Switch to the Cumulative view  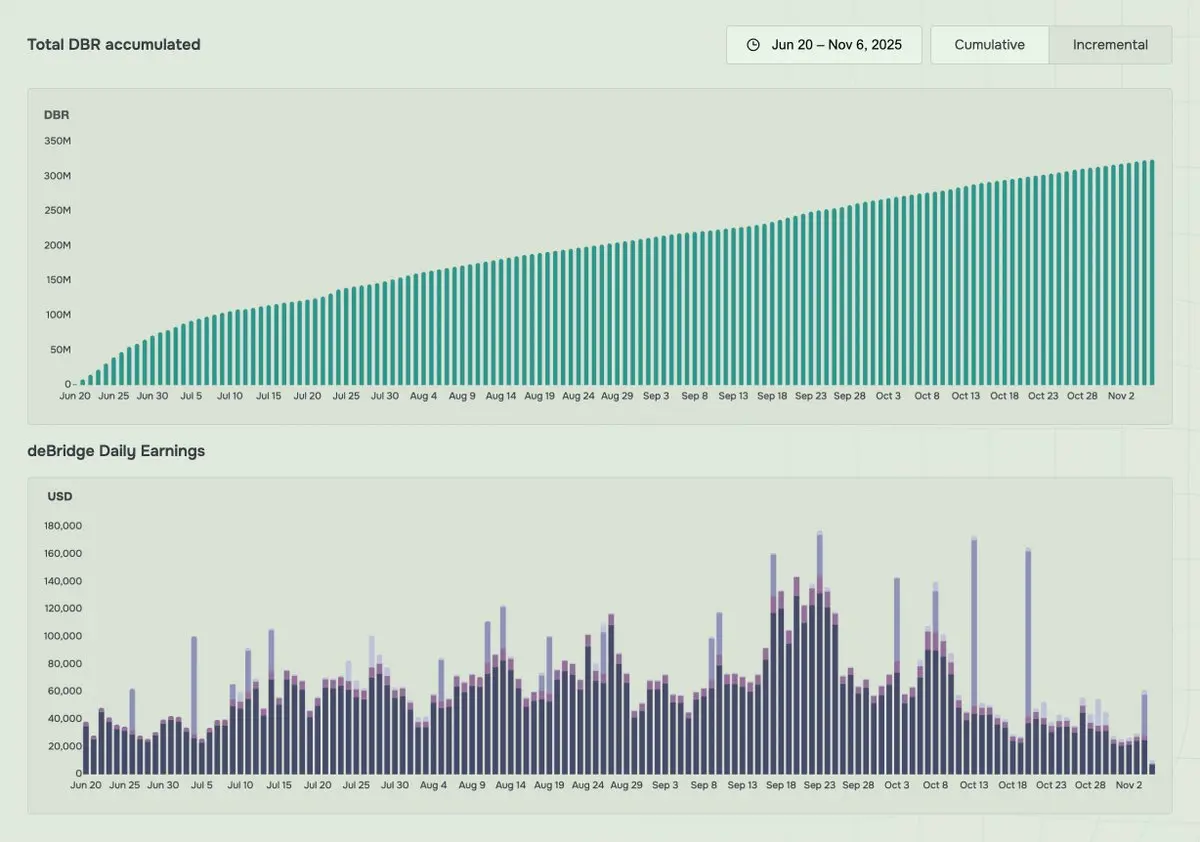click(989, 45)
